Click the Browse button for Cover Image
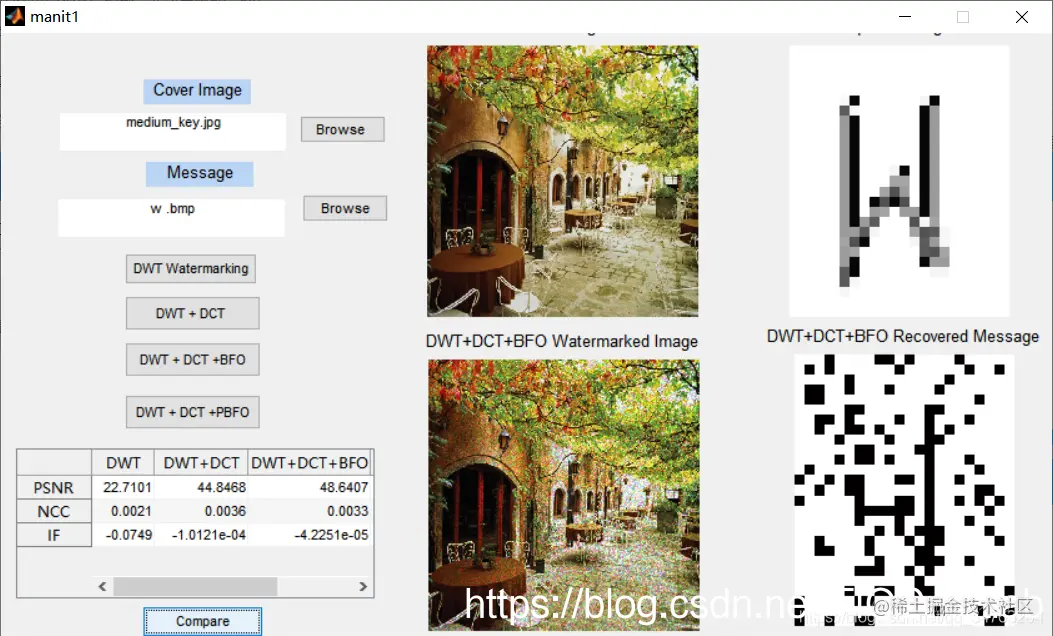This screenshot has width=1053, height=636. pos(342,130)
